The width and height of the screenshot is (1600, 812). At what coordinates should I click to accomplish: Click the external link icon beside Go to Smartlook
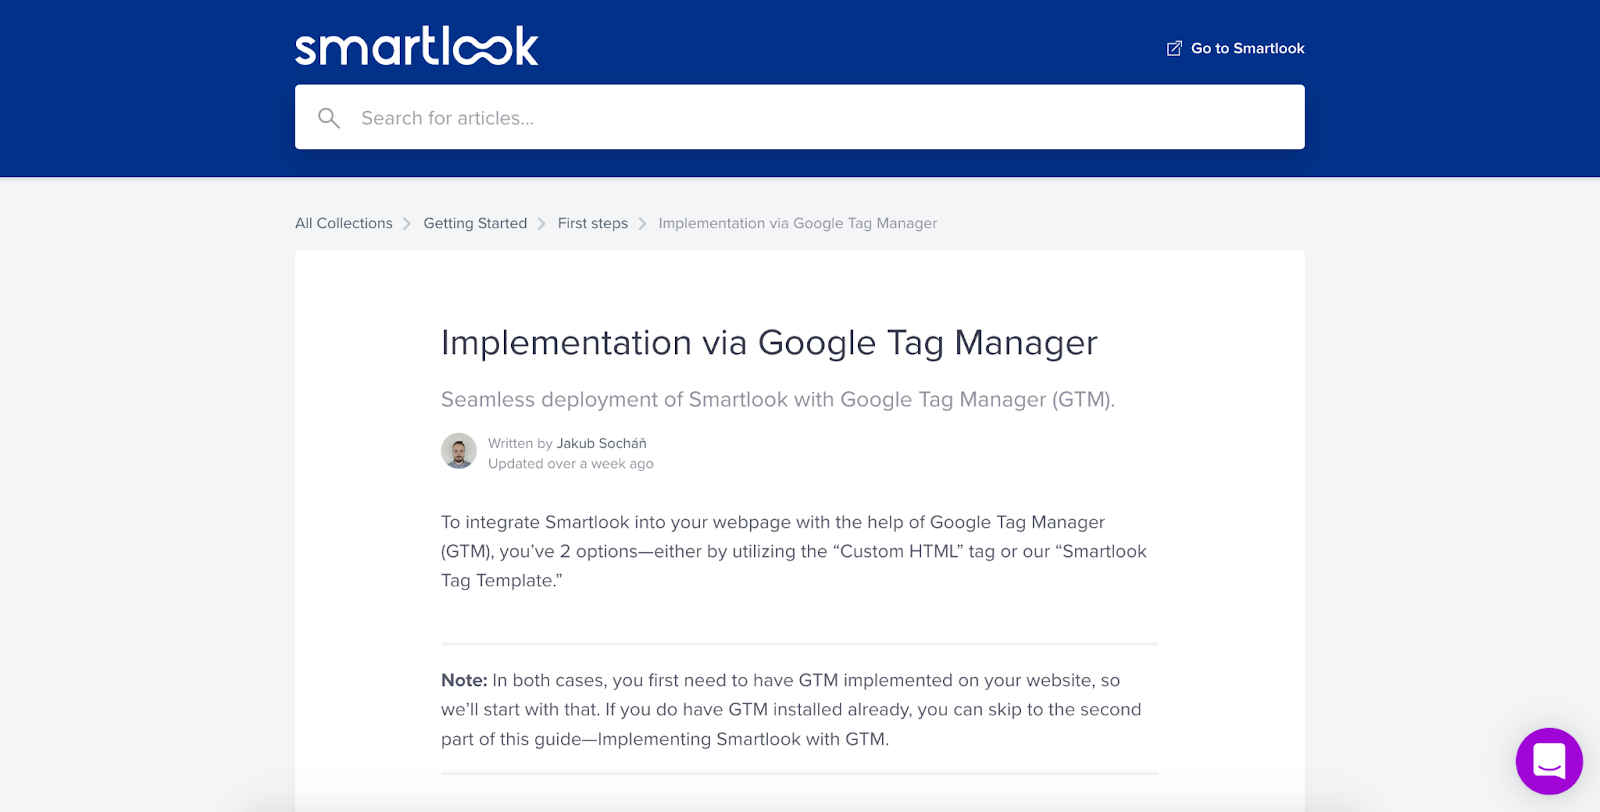click(x=1174, y=48)
